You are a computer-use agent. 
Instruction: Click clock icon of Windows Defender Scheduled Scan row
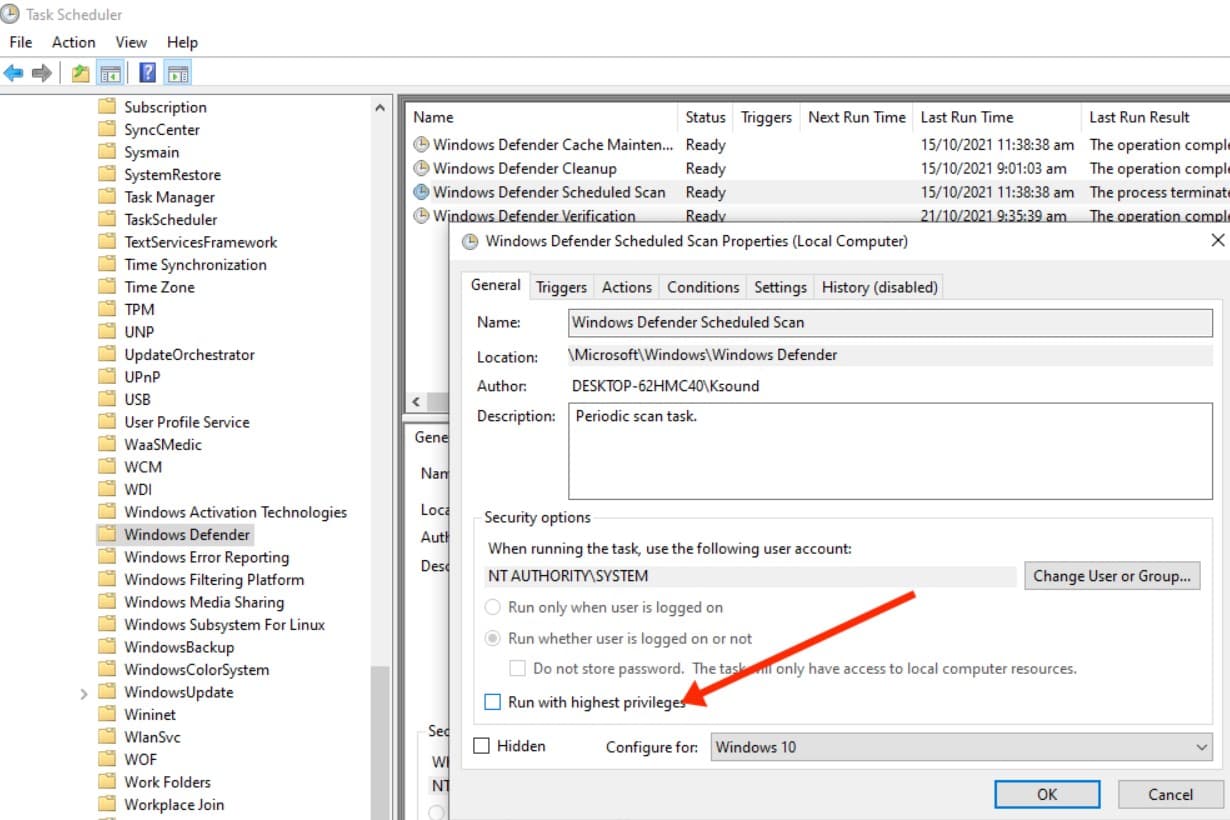click(x=421, y=192)
